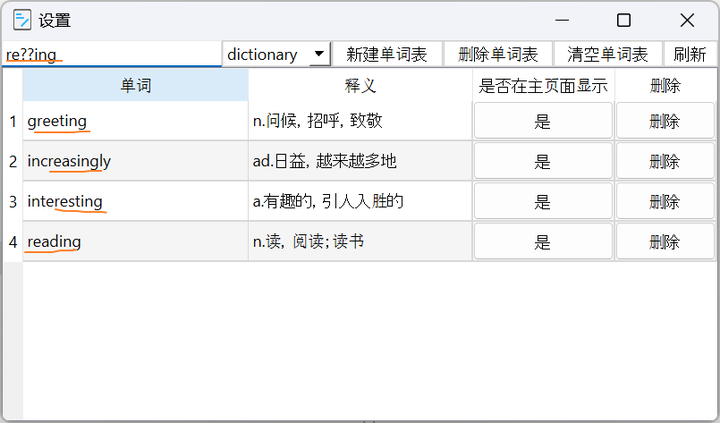
Task: Toggle main page display for interesting
Action: click(542, 201)
